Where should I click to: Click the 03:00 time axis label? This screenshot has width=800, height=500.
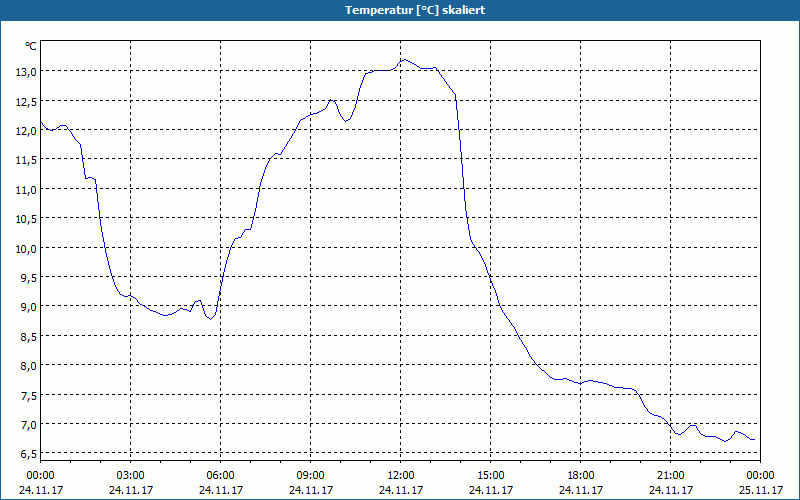pos(131,476)
